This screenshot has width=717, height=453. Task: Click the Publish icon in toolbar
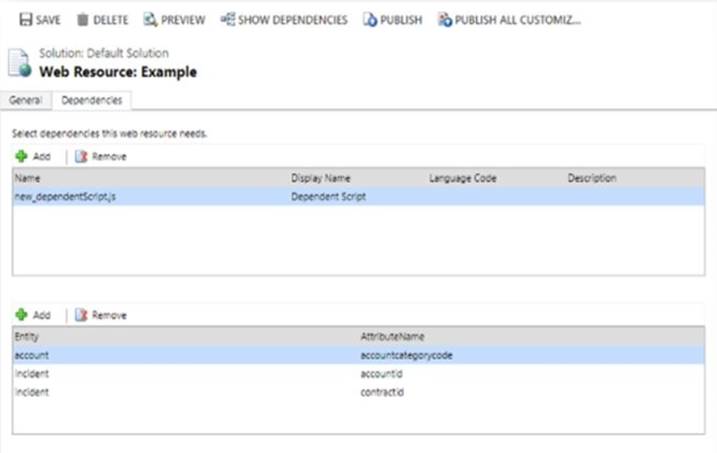370,20
